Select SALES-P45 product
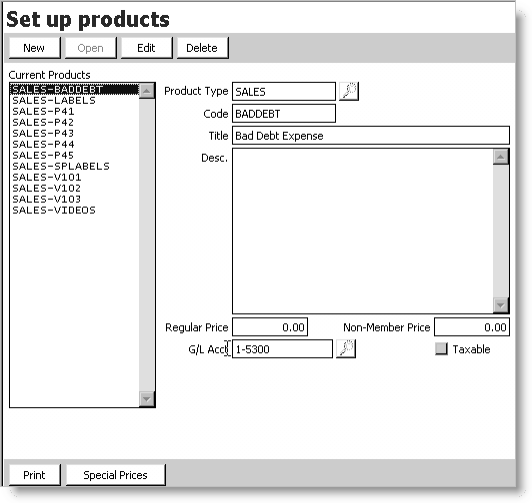Viewport: 532px width, 503px height. [74, 155]
